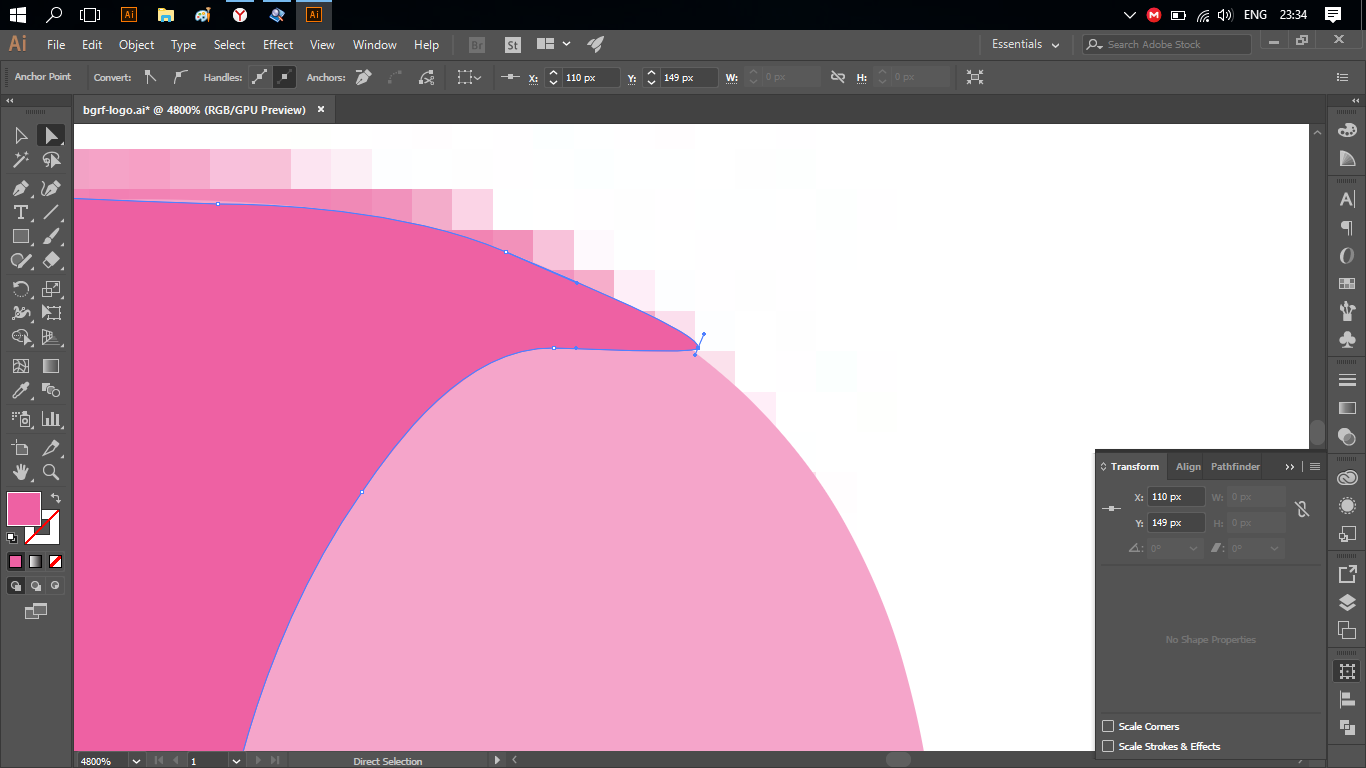The height and width of the screenshot is (768, 1366).
Task: Switch to the Align tab
Action: (1188, 467)
